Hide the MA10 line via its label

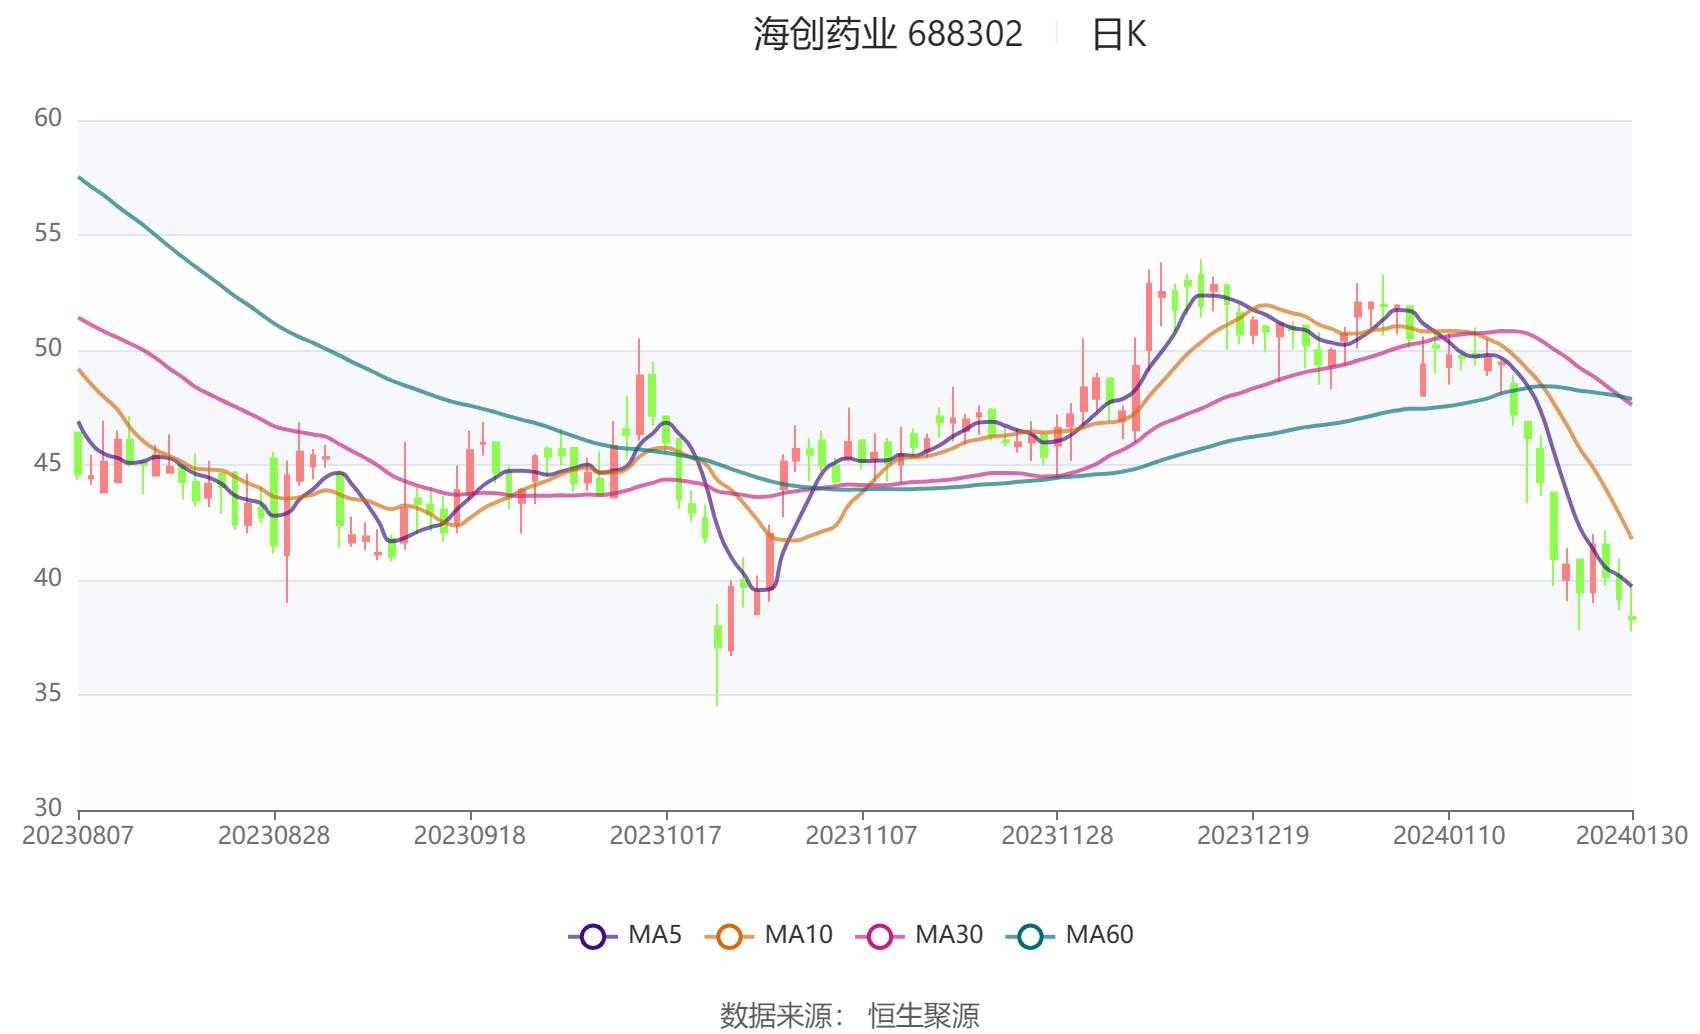tap(798, 935)
